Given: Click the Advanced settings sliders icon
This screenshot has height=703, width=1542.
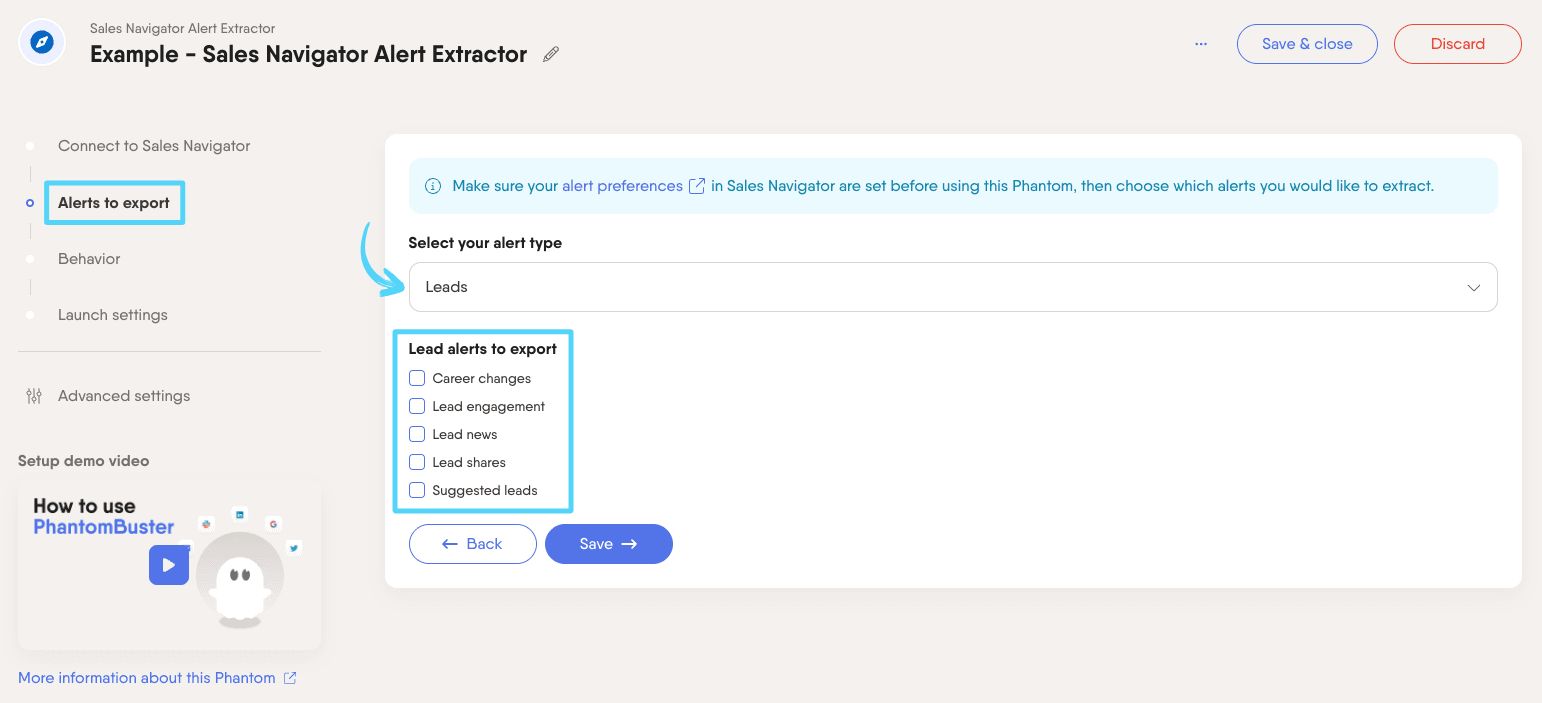Looking at the screenshot, I should (34, 396).
